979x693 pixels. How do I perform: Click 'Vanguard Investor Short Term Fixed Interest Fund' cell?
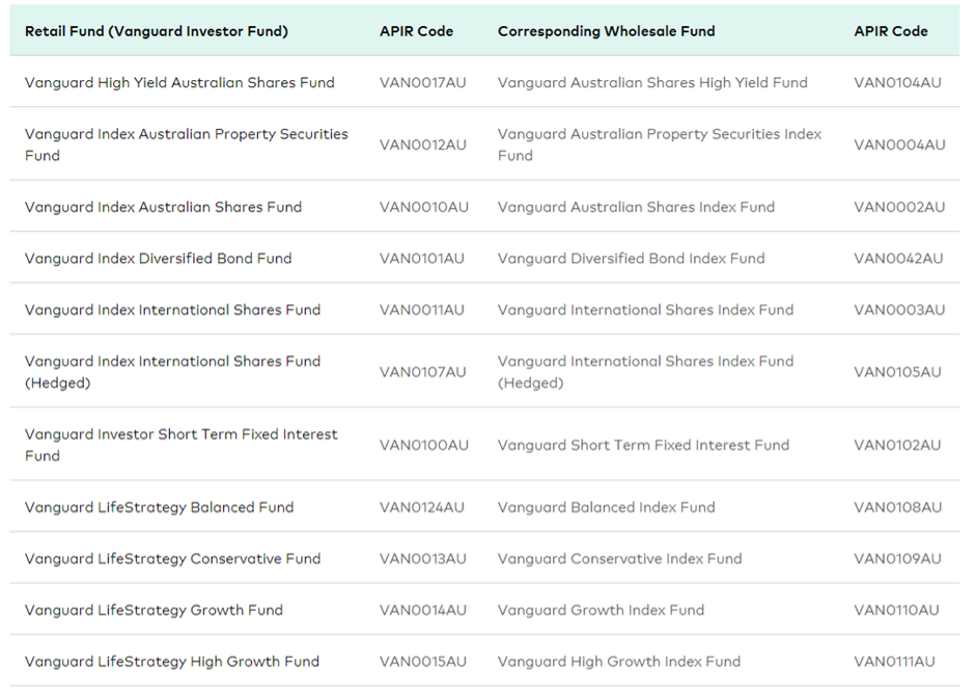[181, 445]
